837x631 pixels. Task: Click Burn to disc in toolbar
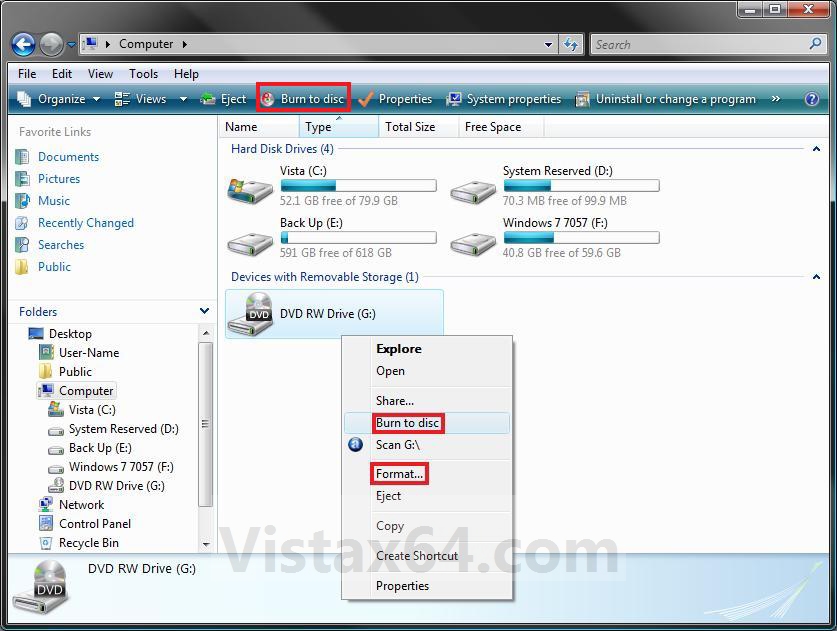[303, 99]
